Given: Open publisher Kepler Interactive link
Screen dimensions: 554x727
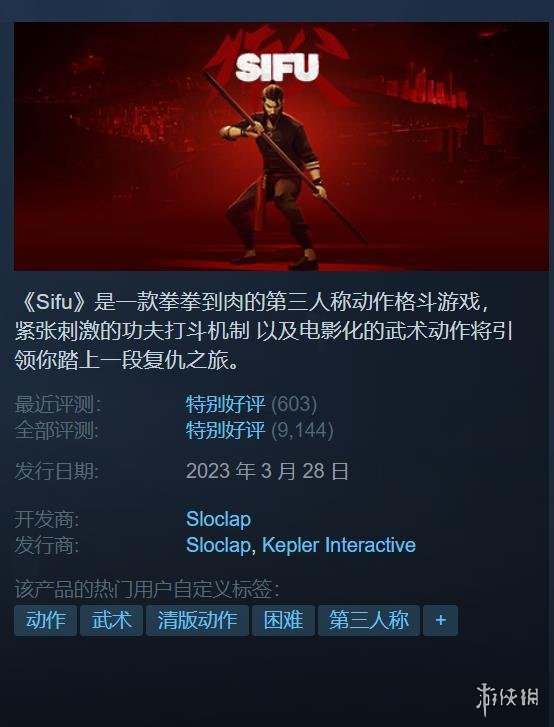Looking at the screenshot, I should [x=339, y=545].
